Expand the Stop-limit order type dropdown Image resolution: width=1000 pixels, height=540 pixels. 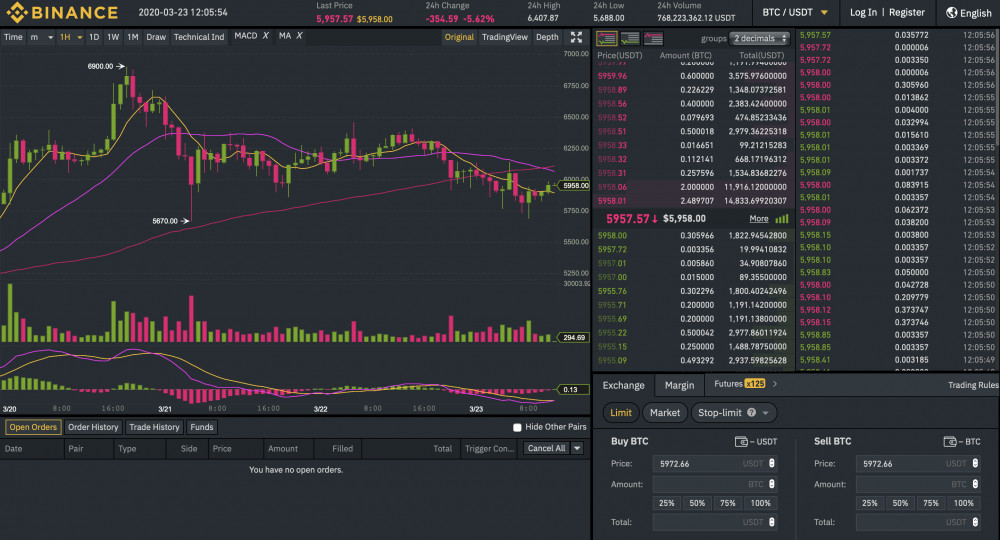click(x=765, y=413)
